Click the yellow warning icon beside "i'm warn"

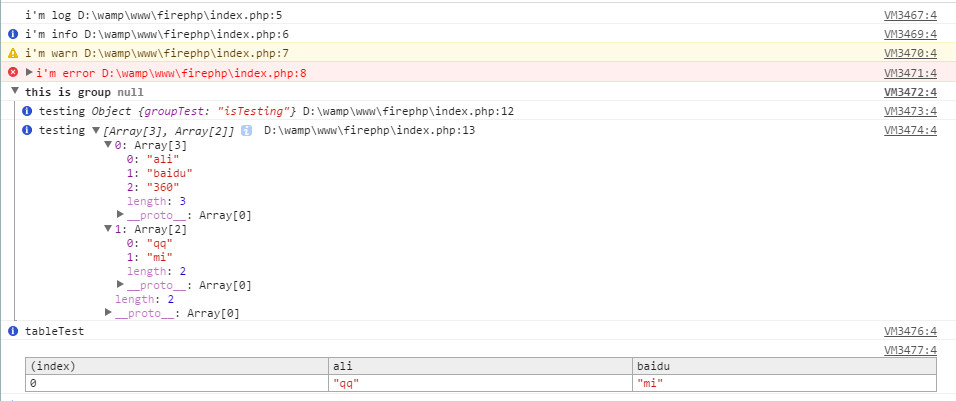pyautogui.click(x=13, y=53)
